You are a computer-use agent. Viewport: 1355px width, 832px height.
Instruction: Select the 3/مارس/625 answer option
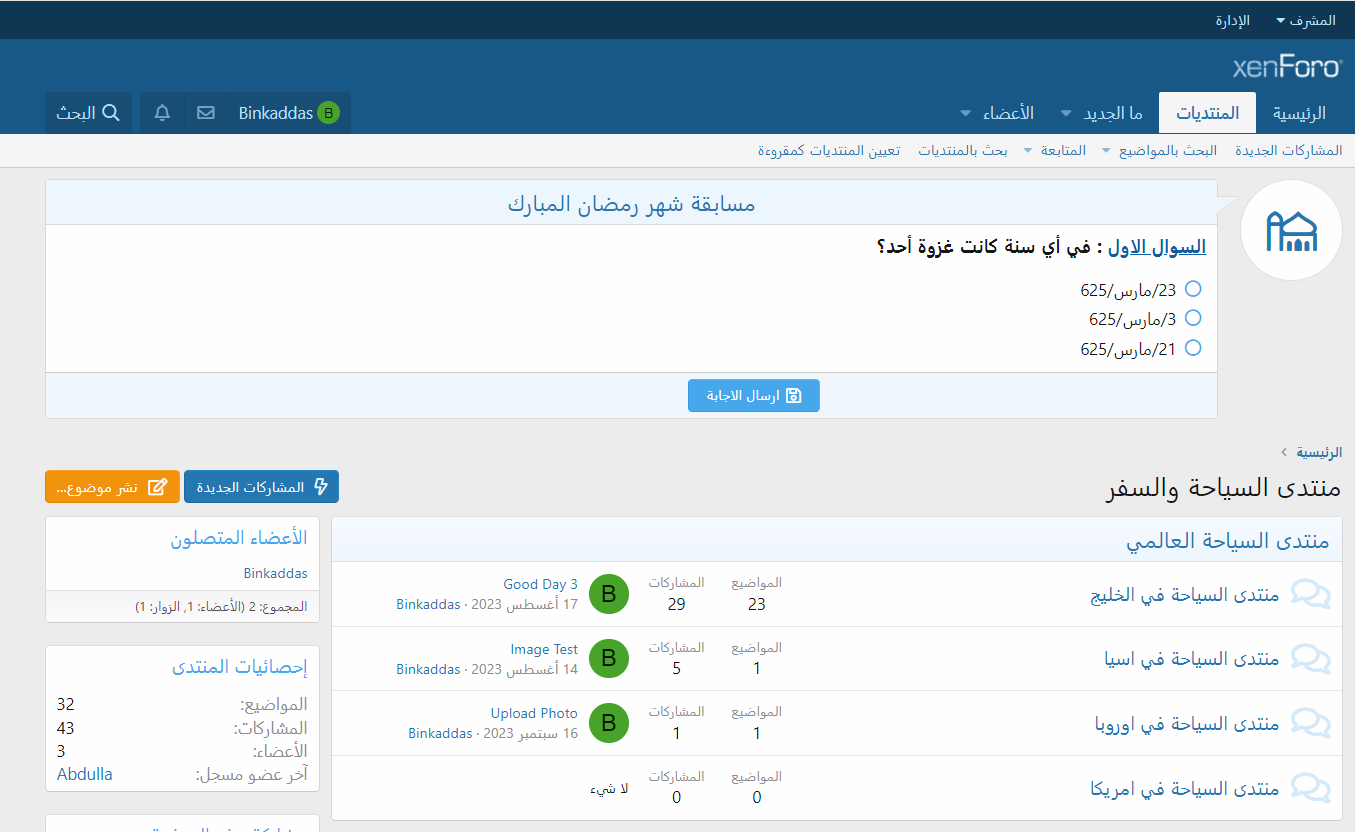tap(1192, 319)
